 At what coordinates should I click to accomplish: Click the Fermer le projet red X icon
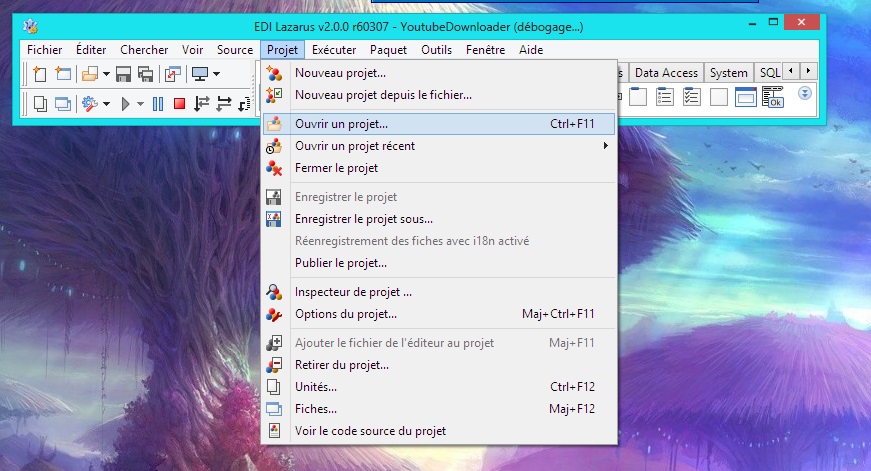[274, 168]
